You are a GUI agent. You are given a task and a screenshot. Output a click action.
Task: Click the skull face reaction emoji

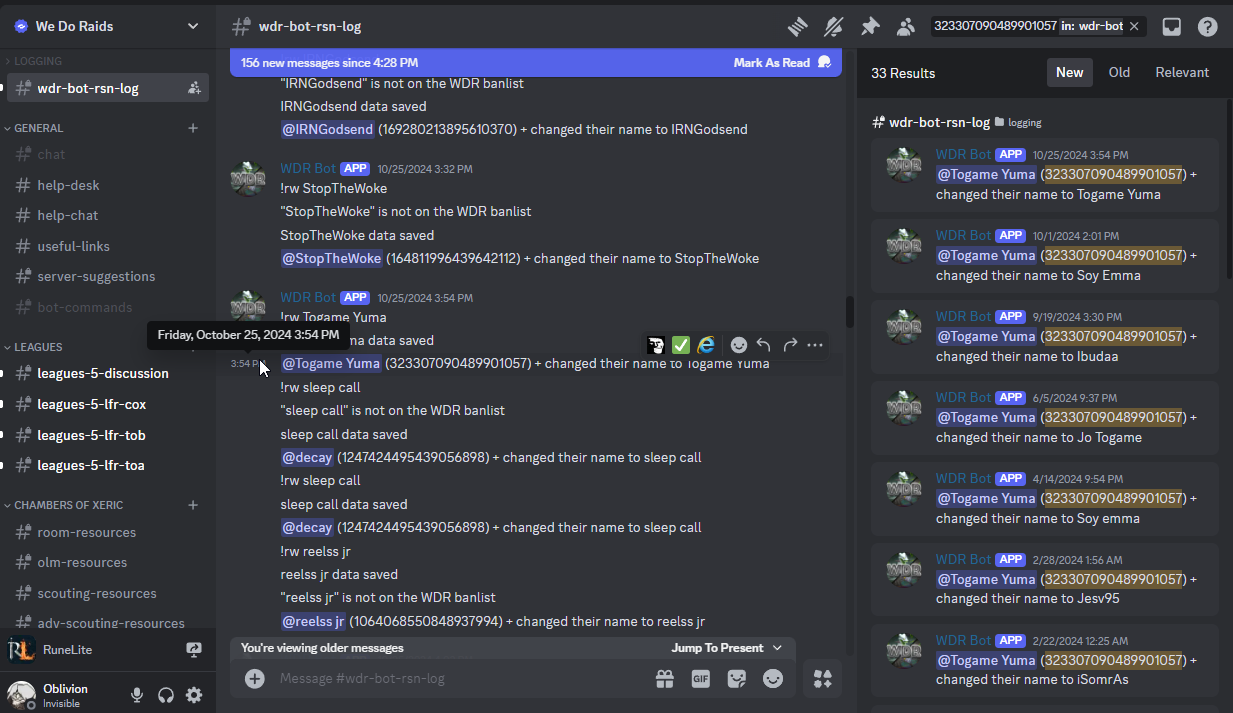point(656,345)
